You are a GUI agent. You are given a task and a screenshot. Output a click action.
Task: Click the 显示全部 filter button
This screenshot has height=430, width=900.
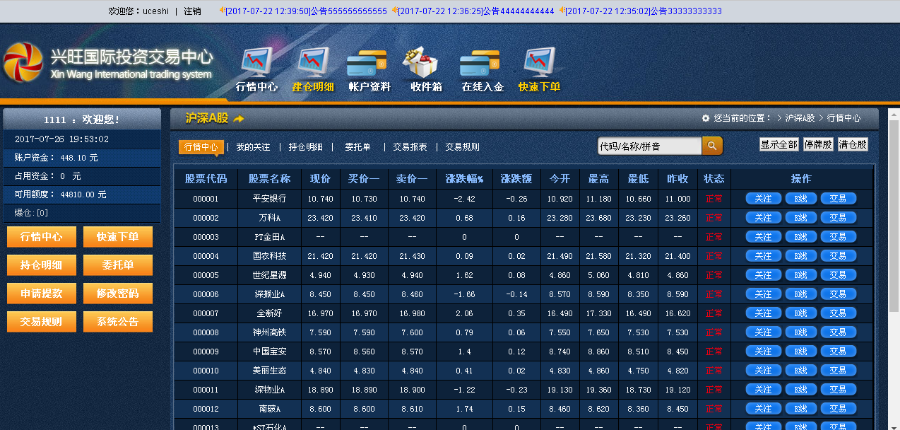point(779,145)
